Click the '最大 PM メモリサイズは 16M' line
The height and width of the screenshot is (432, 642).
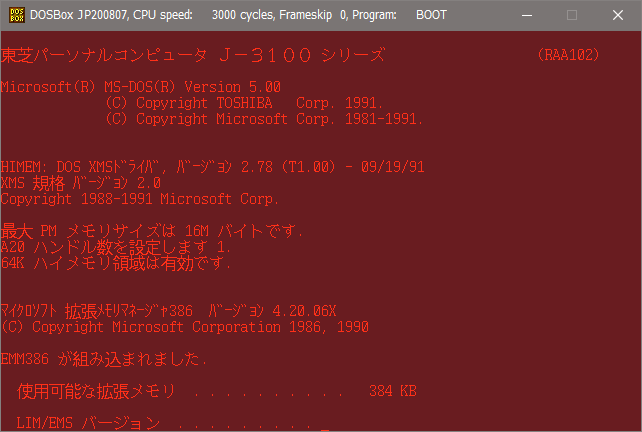coord(152,231)
